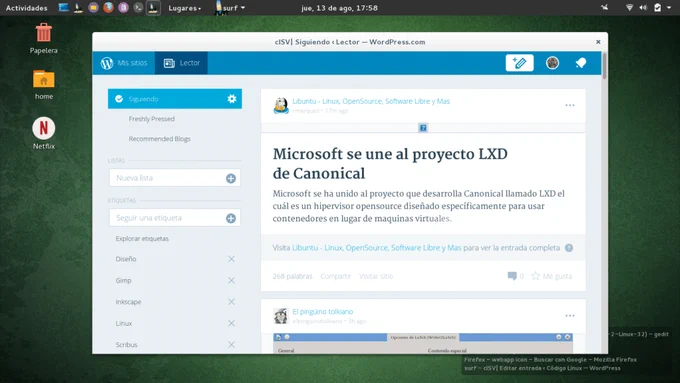The image size is (680, 383).
Task: Select the Firefox entry in the window list
Action: [x=550, y=360]
